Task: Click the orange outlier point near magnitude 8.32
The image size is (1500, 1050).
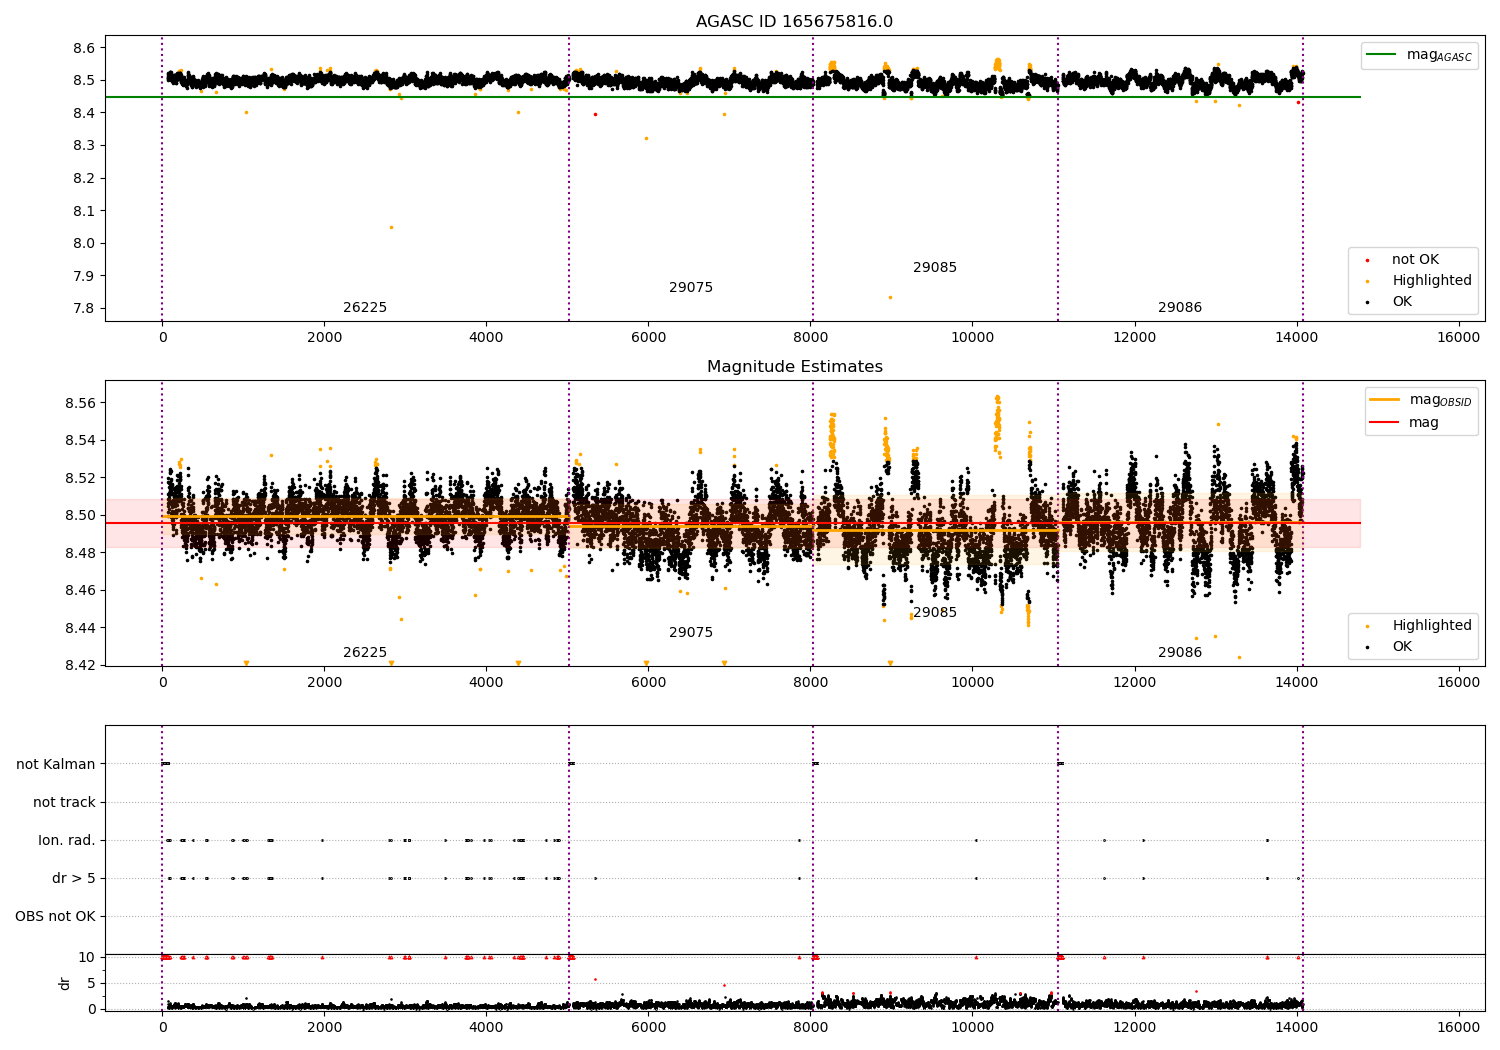Action: (x=646, y=138)
